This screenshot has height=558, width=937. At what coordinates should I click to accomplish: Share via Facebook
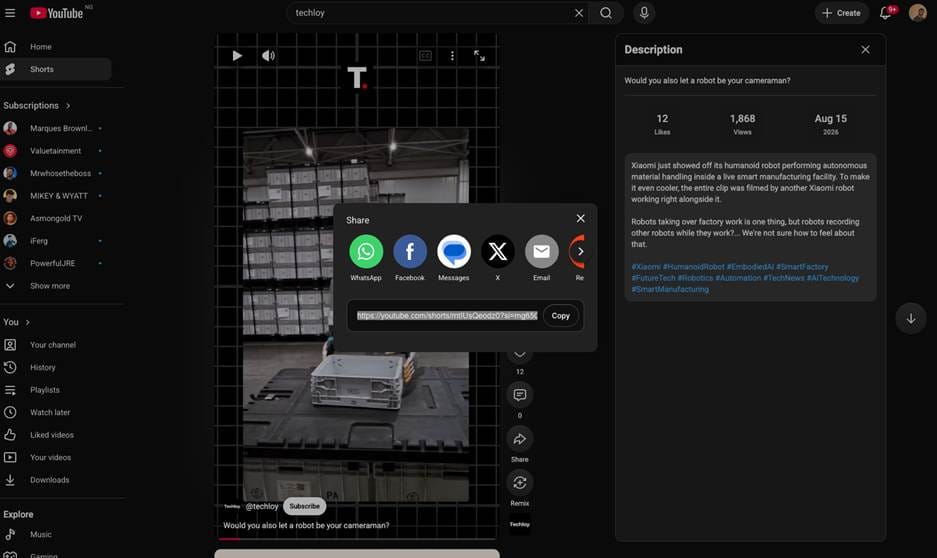409,252
